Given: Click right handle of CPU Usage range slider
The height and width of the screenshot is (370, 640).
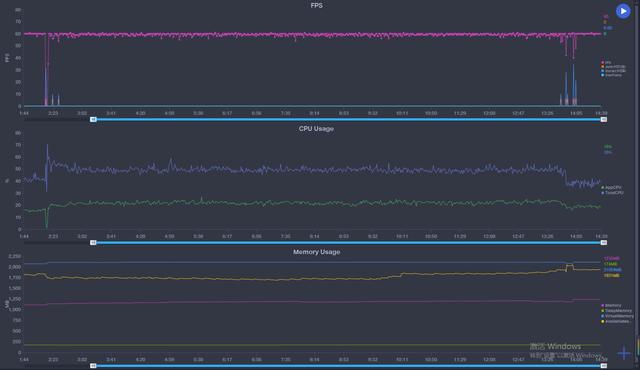Looking at the screenshot, I should (604, 243).
